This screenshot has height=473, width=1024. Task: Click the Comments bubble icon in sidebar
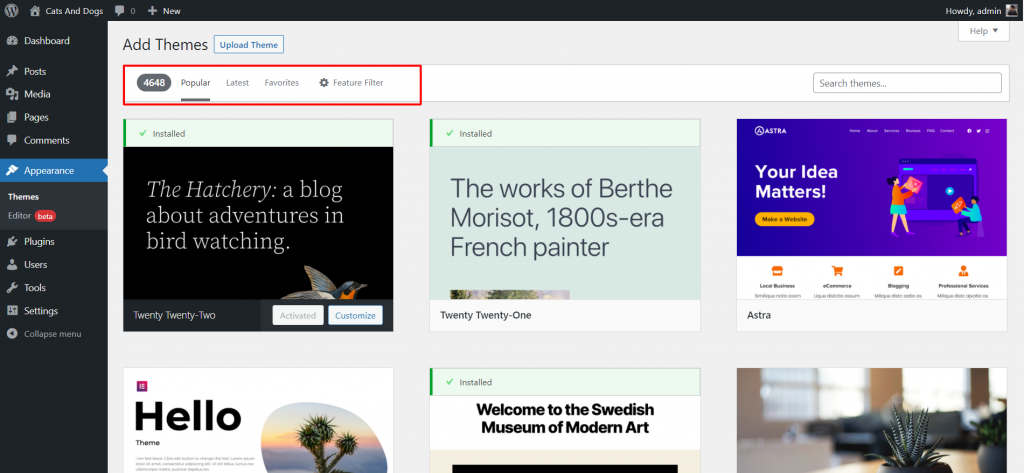(x=12, y=140)
